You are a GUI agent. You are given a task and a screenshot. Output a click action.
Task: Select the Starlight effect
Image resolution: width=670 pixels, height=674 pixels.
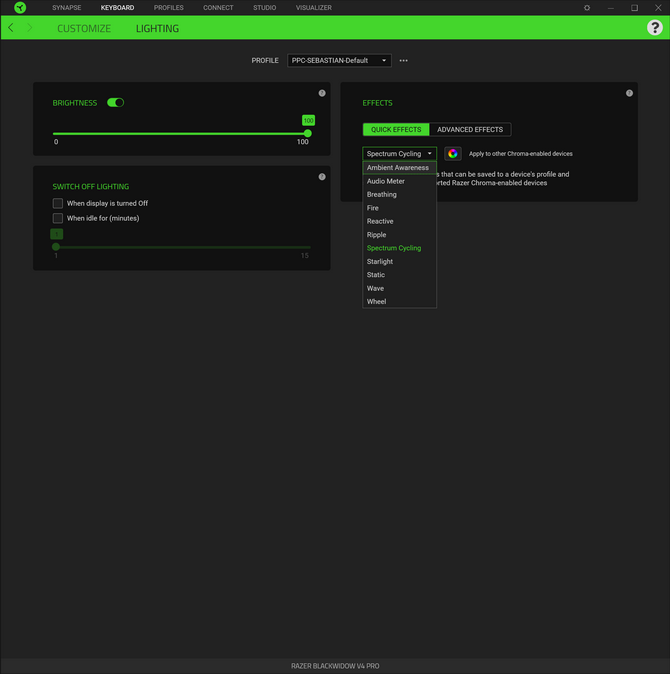(x=399, y=261)
